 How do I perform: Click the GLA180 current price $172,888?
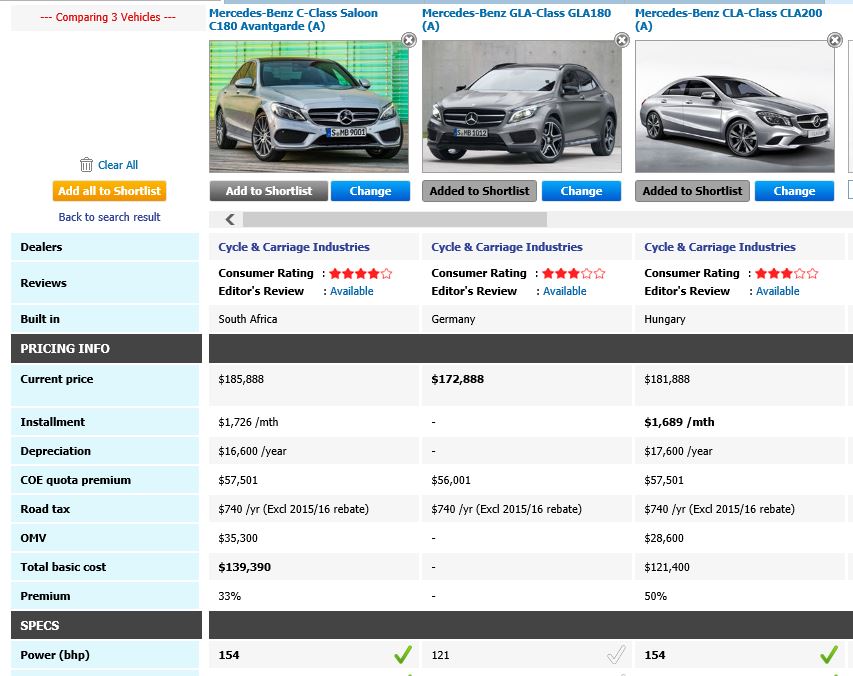(458, 379)
